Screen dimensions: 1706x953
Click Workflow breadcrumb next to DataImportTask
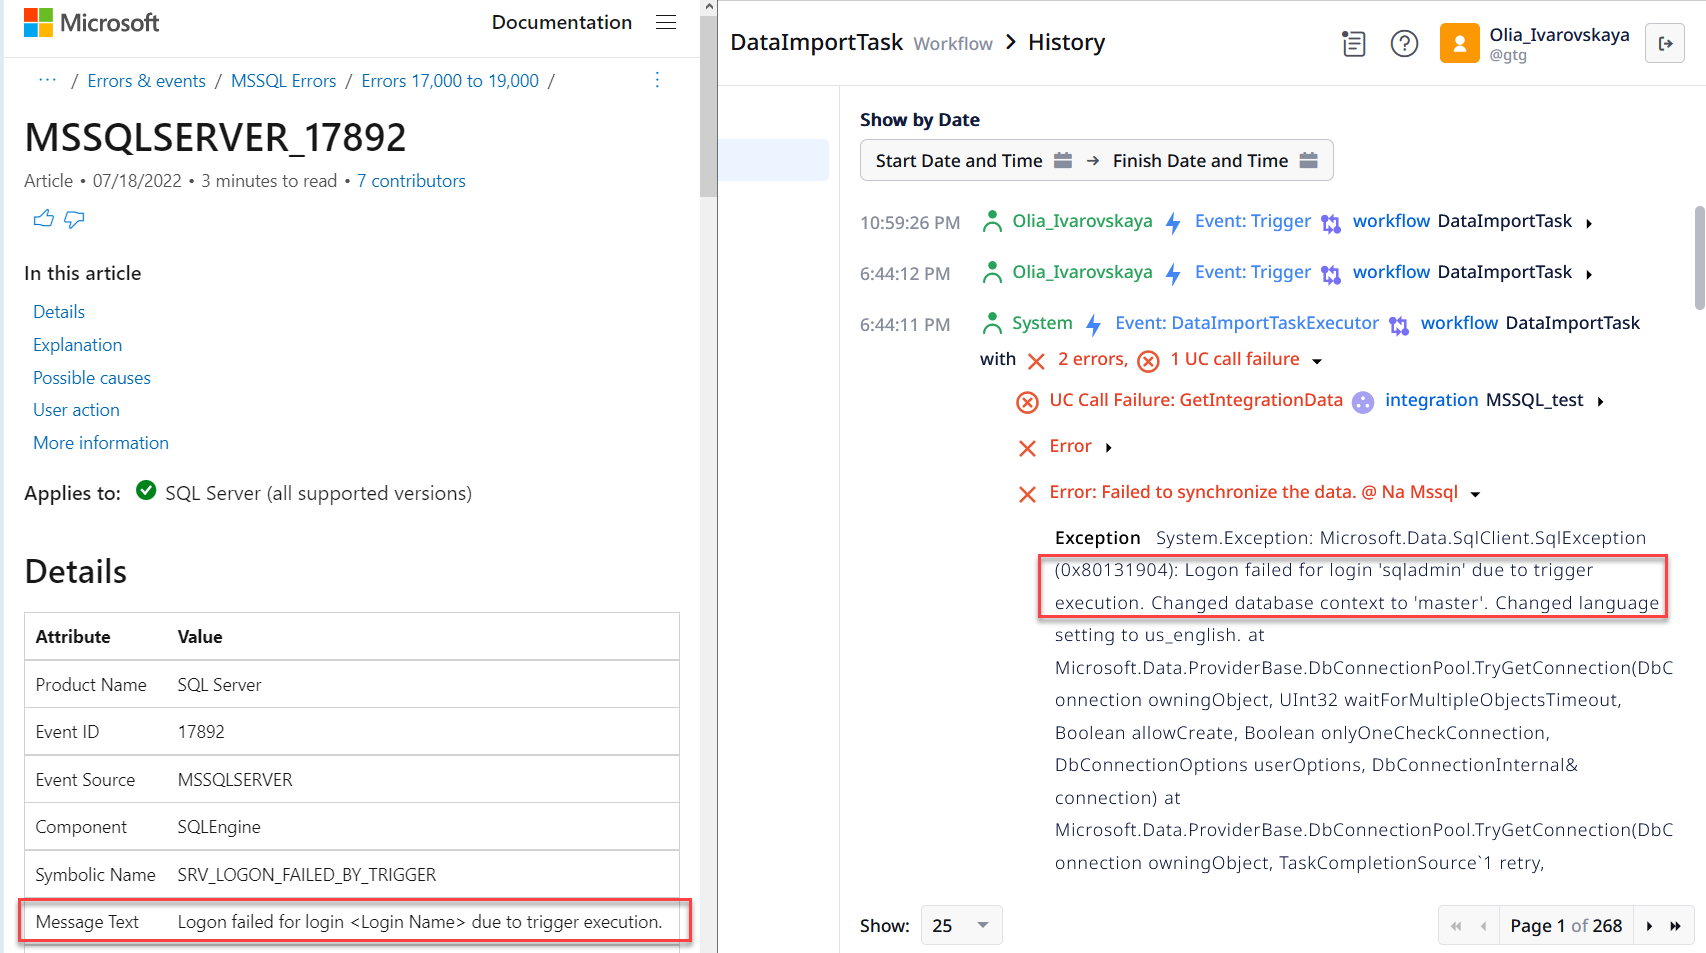pyautogui.click(x=953, y=44)
